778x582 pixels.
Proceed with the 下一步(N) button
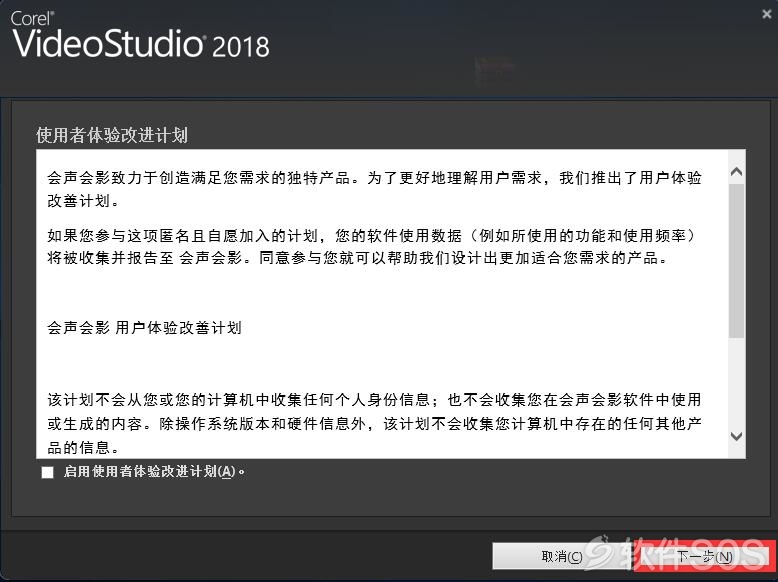(705, 556)
